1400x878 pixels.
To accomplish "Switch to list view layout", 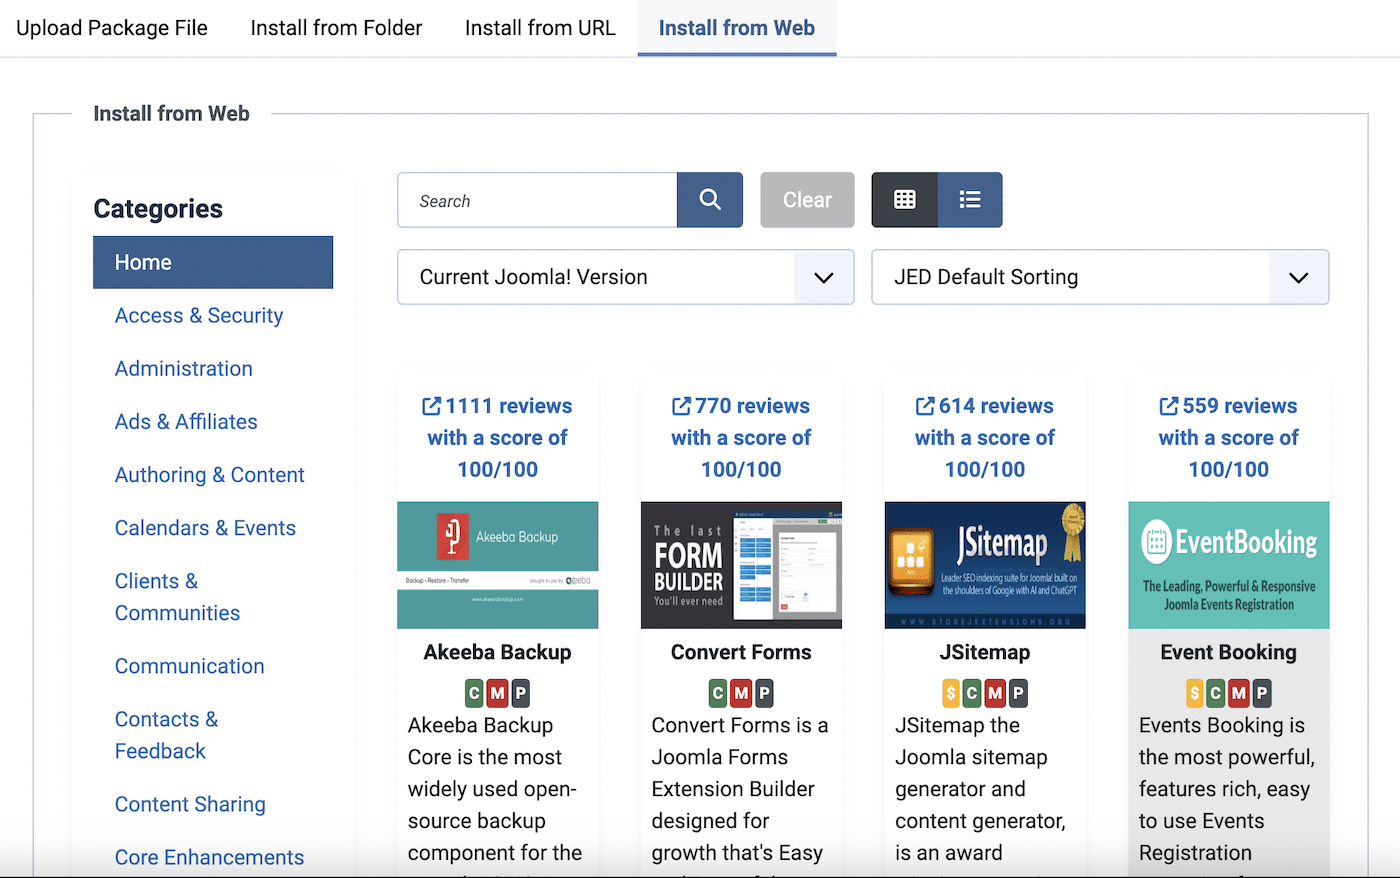I will pos(969,200).
